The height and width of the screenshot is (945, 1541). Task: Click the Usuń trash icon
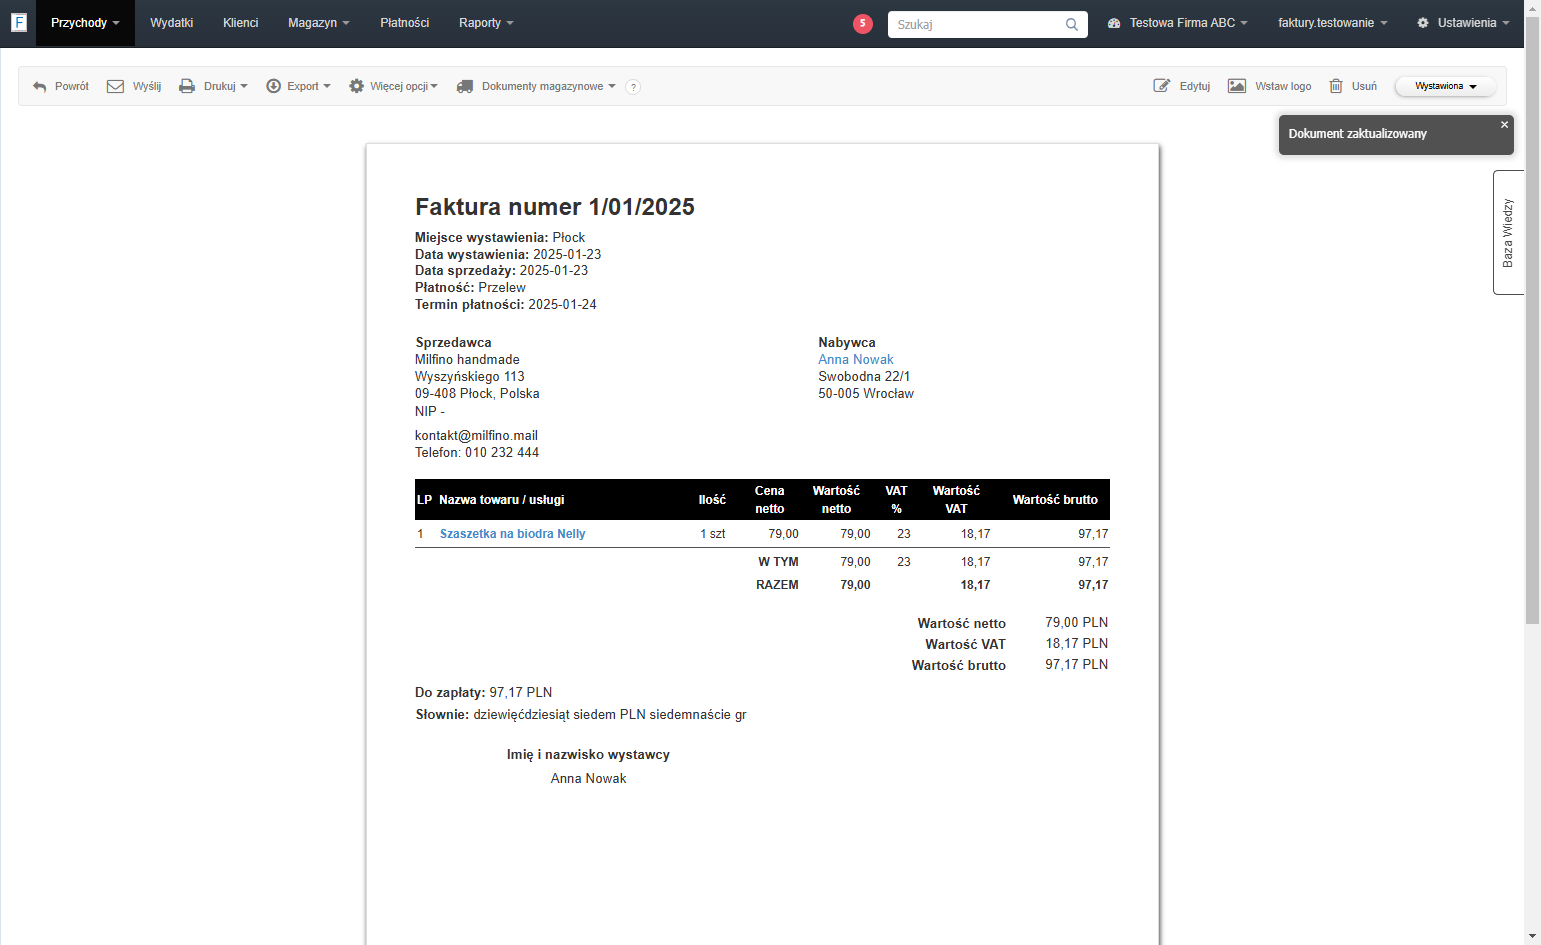[1336, 86]
